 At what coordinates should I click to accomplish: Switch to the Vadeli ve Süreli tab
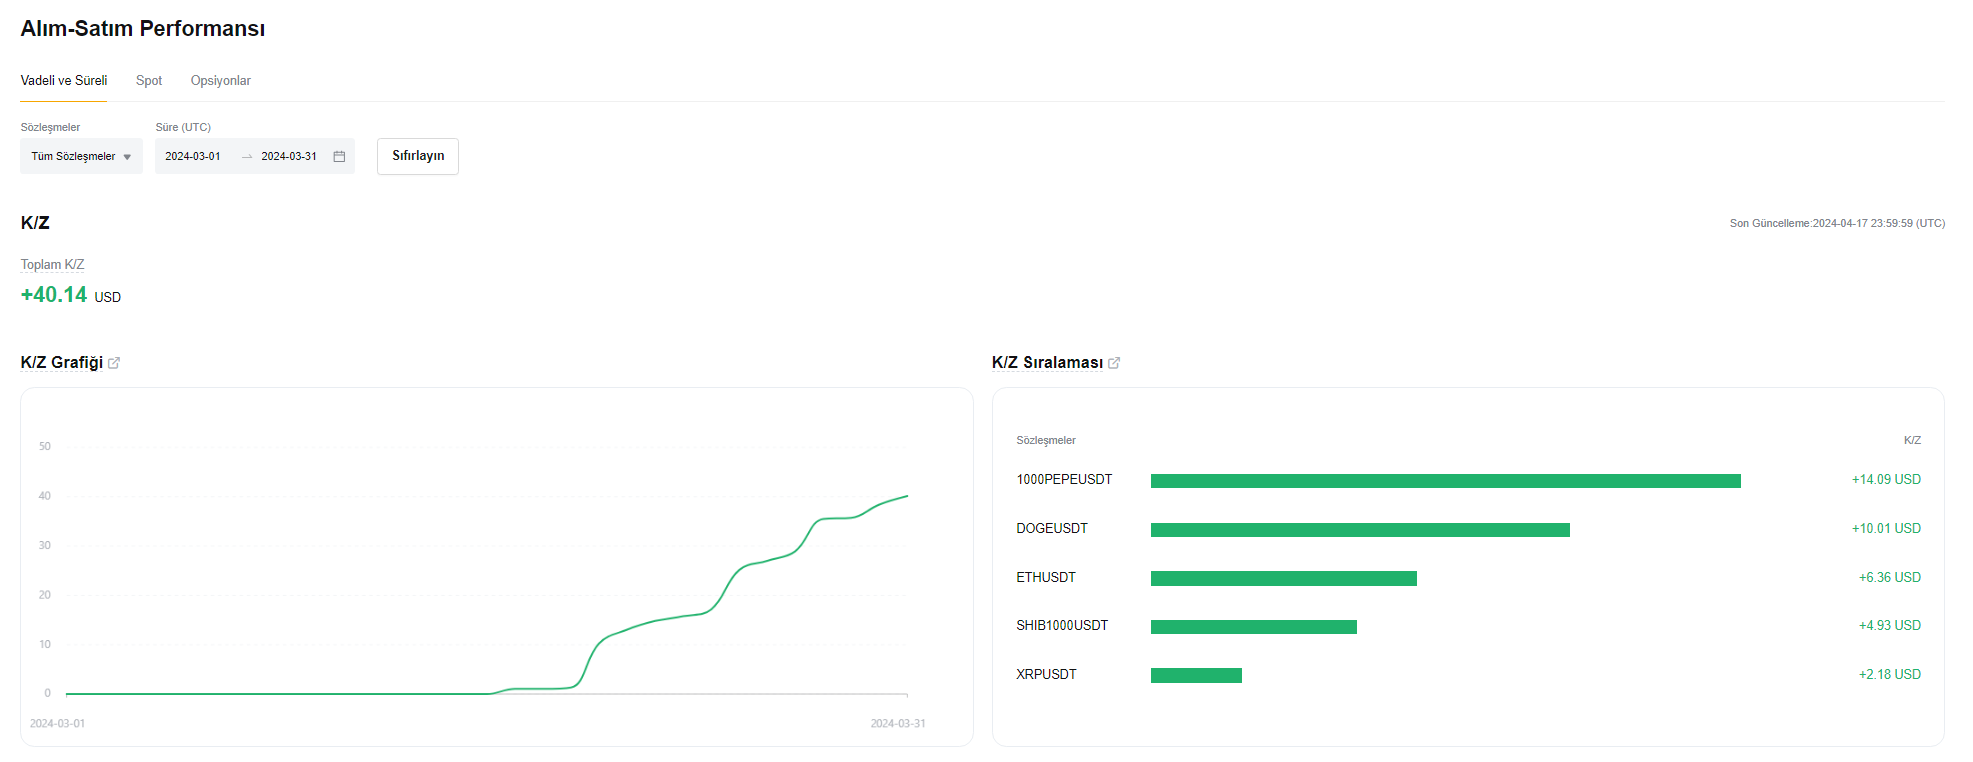point(64,81)
